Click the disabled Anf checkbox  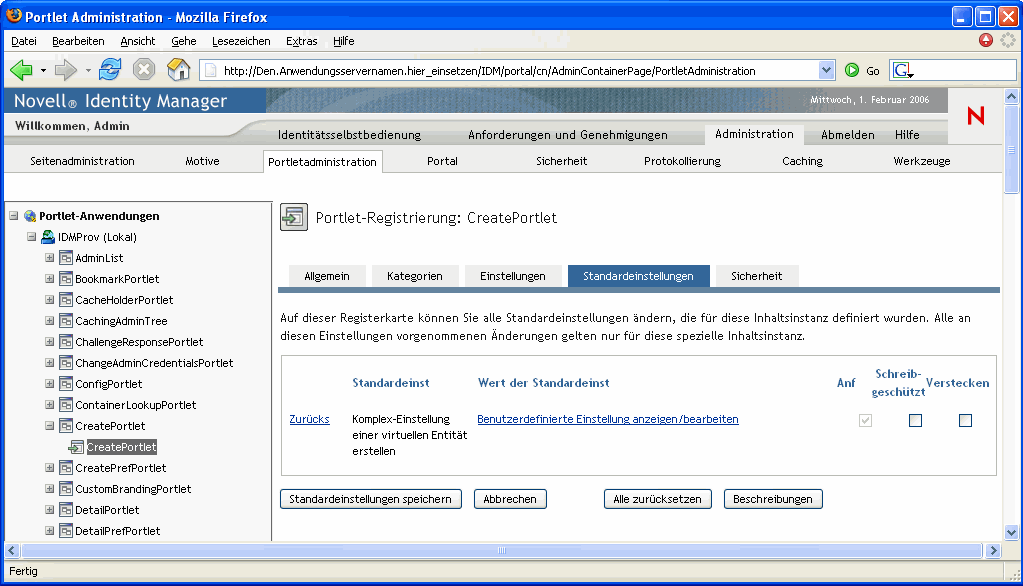click(865, 420)
